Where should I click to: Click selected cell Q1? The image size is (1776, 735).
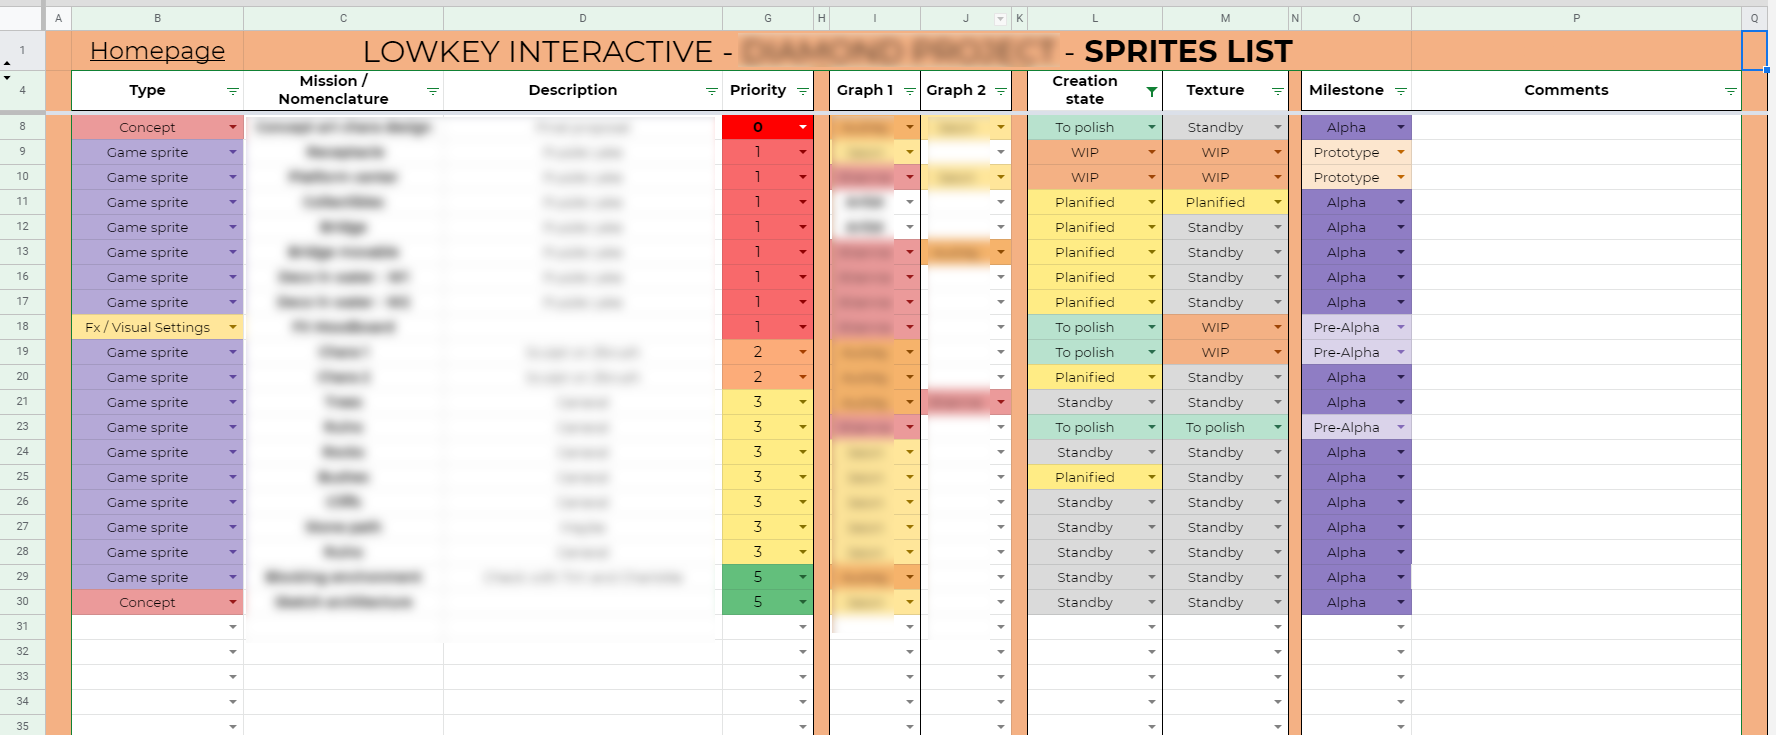[1754, 51]
